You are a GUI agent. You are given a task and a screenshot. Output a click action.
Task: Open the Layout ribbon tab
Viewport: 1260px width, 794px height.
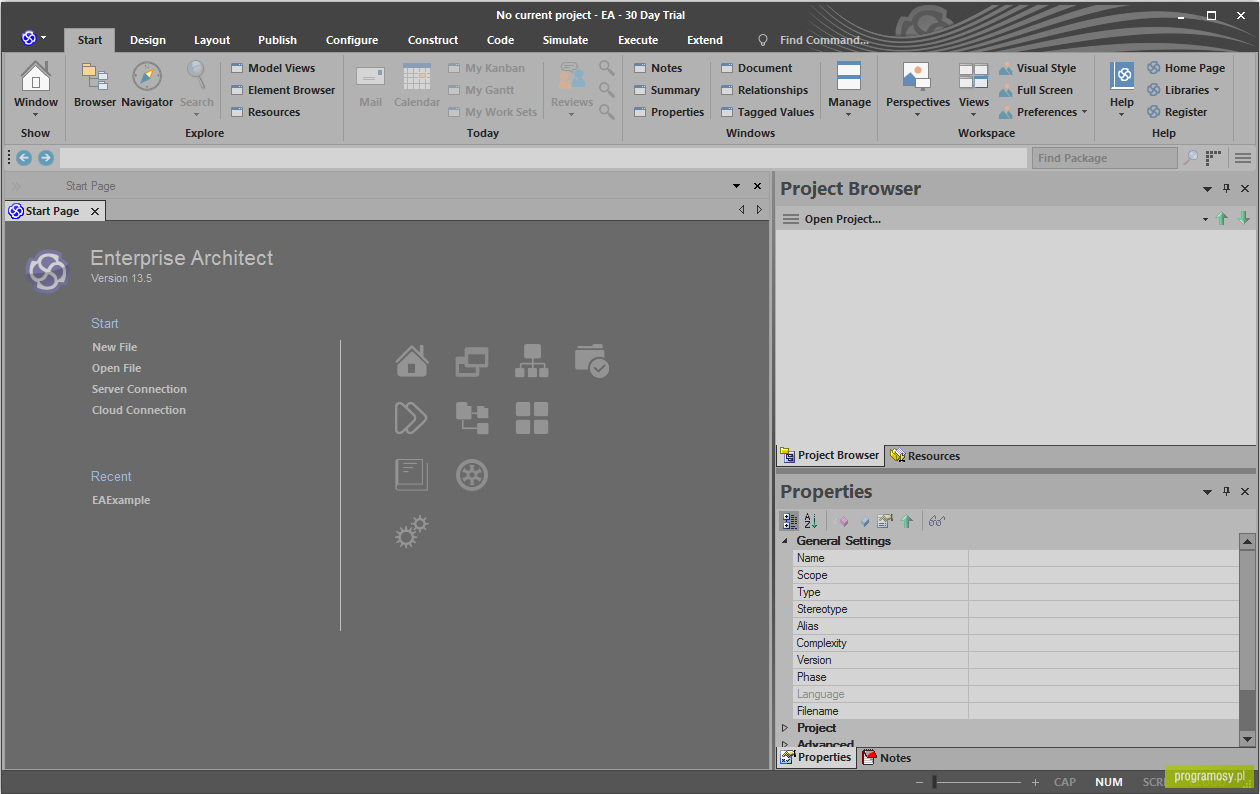point(212,40)
